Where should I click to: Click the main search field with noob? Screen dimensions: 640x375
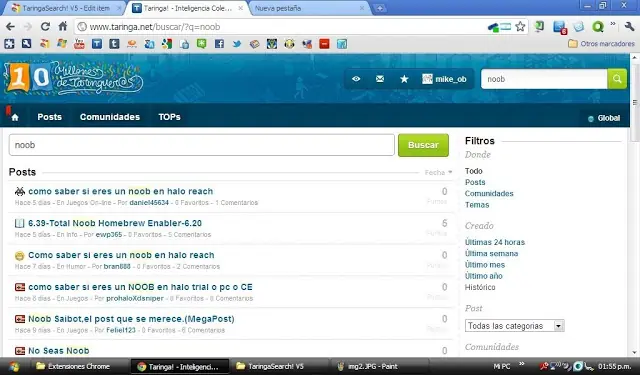[x=202, y=145]
